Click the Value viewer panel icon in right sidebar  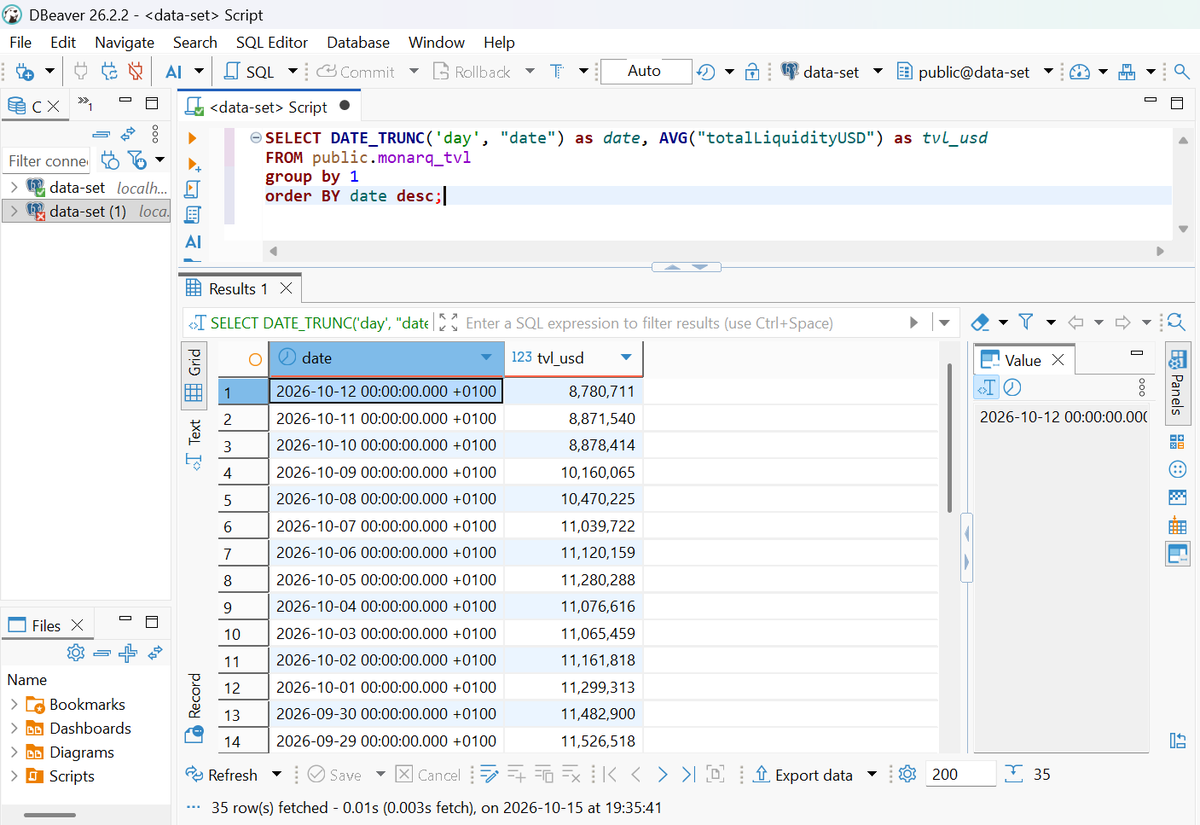point(1177,553)
